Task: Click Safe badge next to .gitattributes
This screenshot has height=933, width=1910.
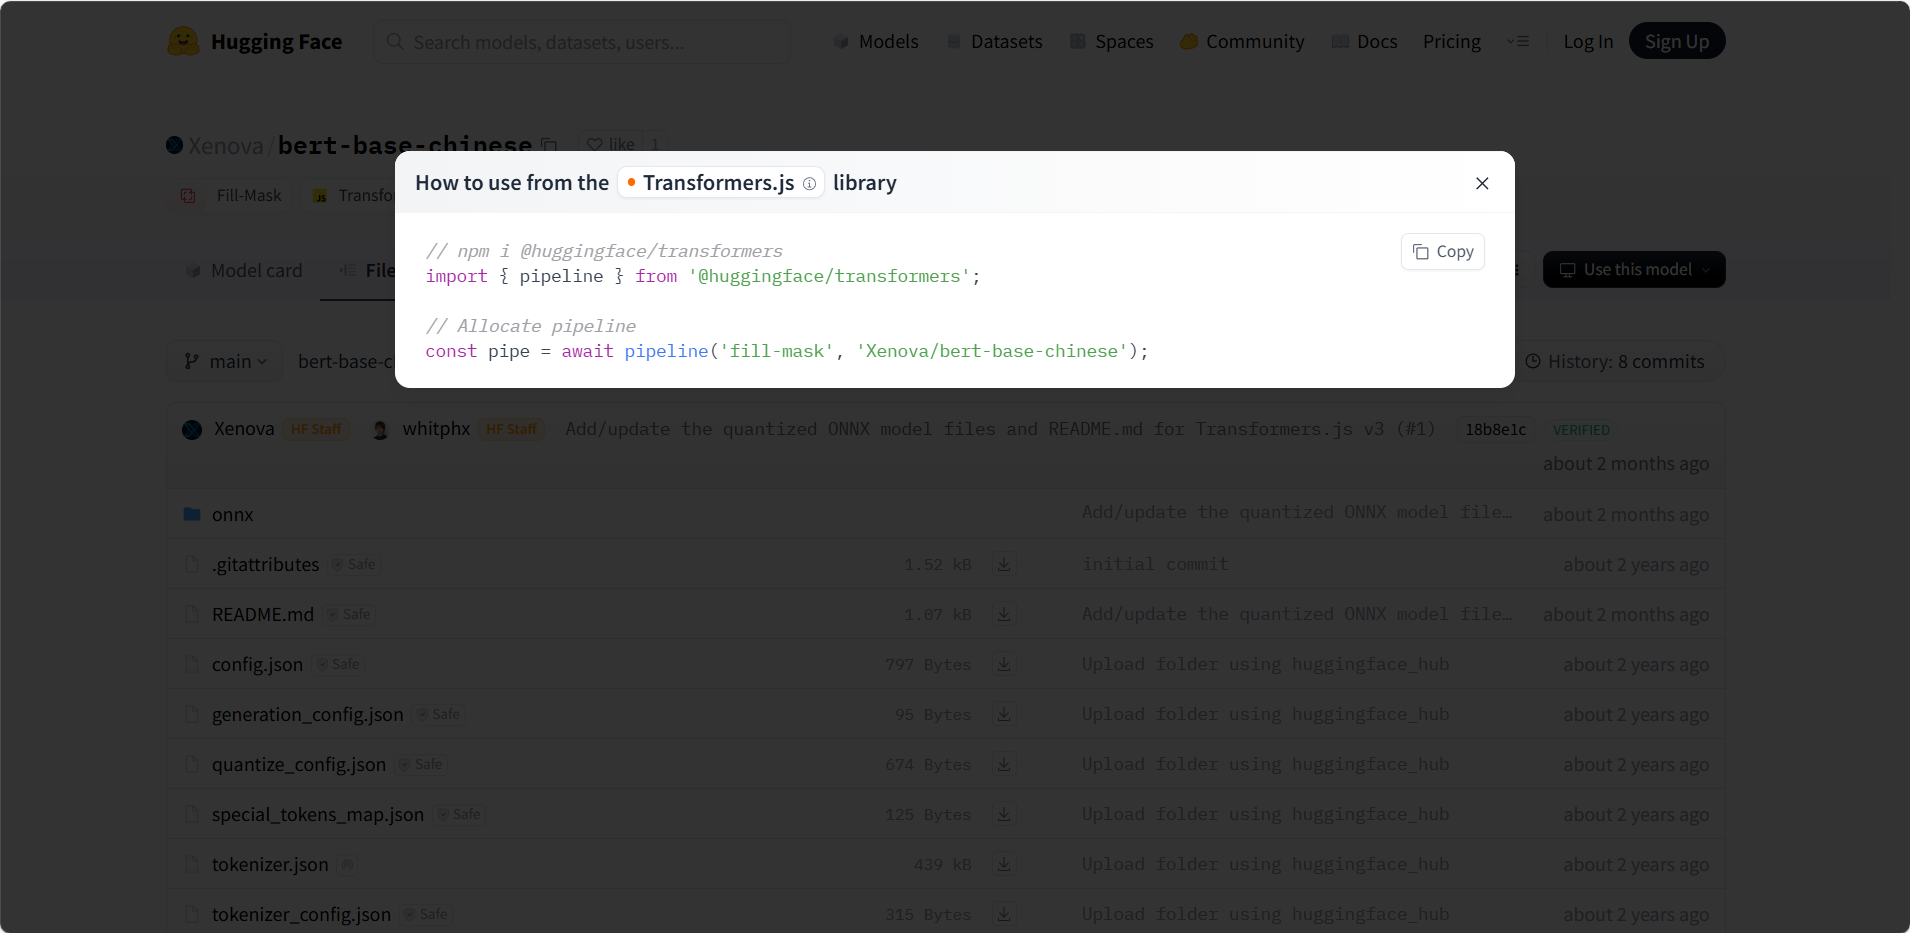Action: pyautogui.click(x=354, y=565)
